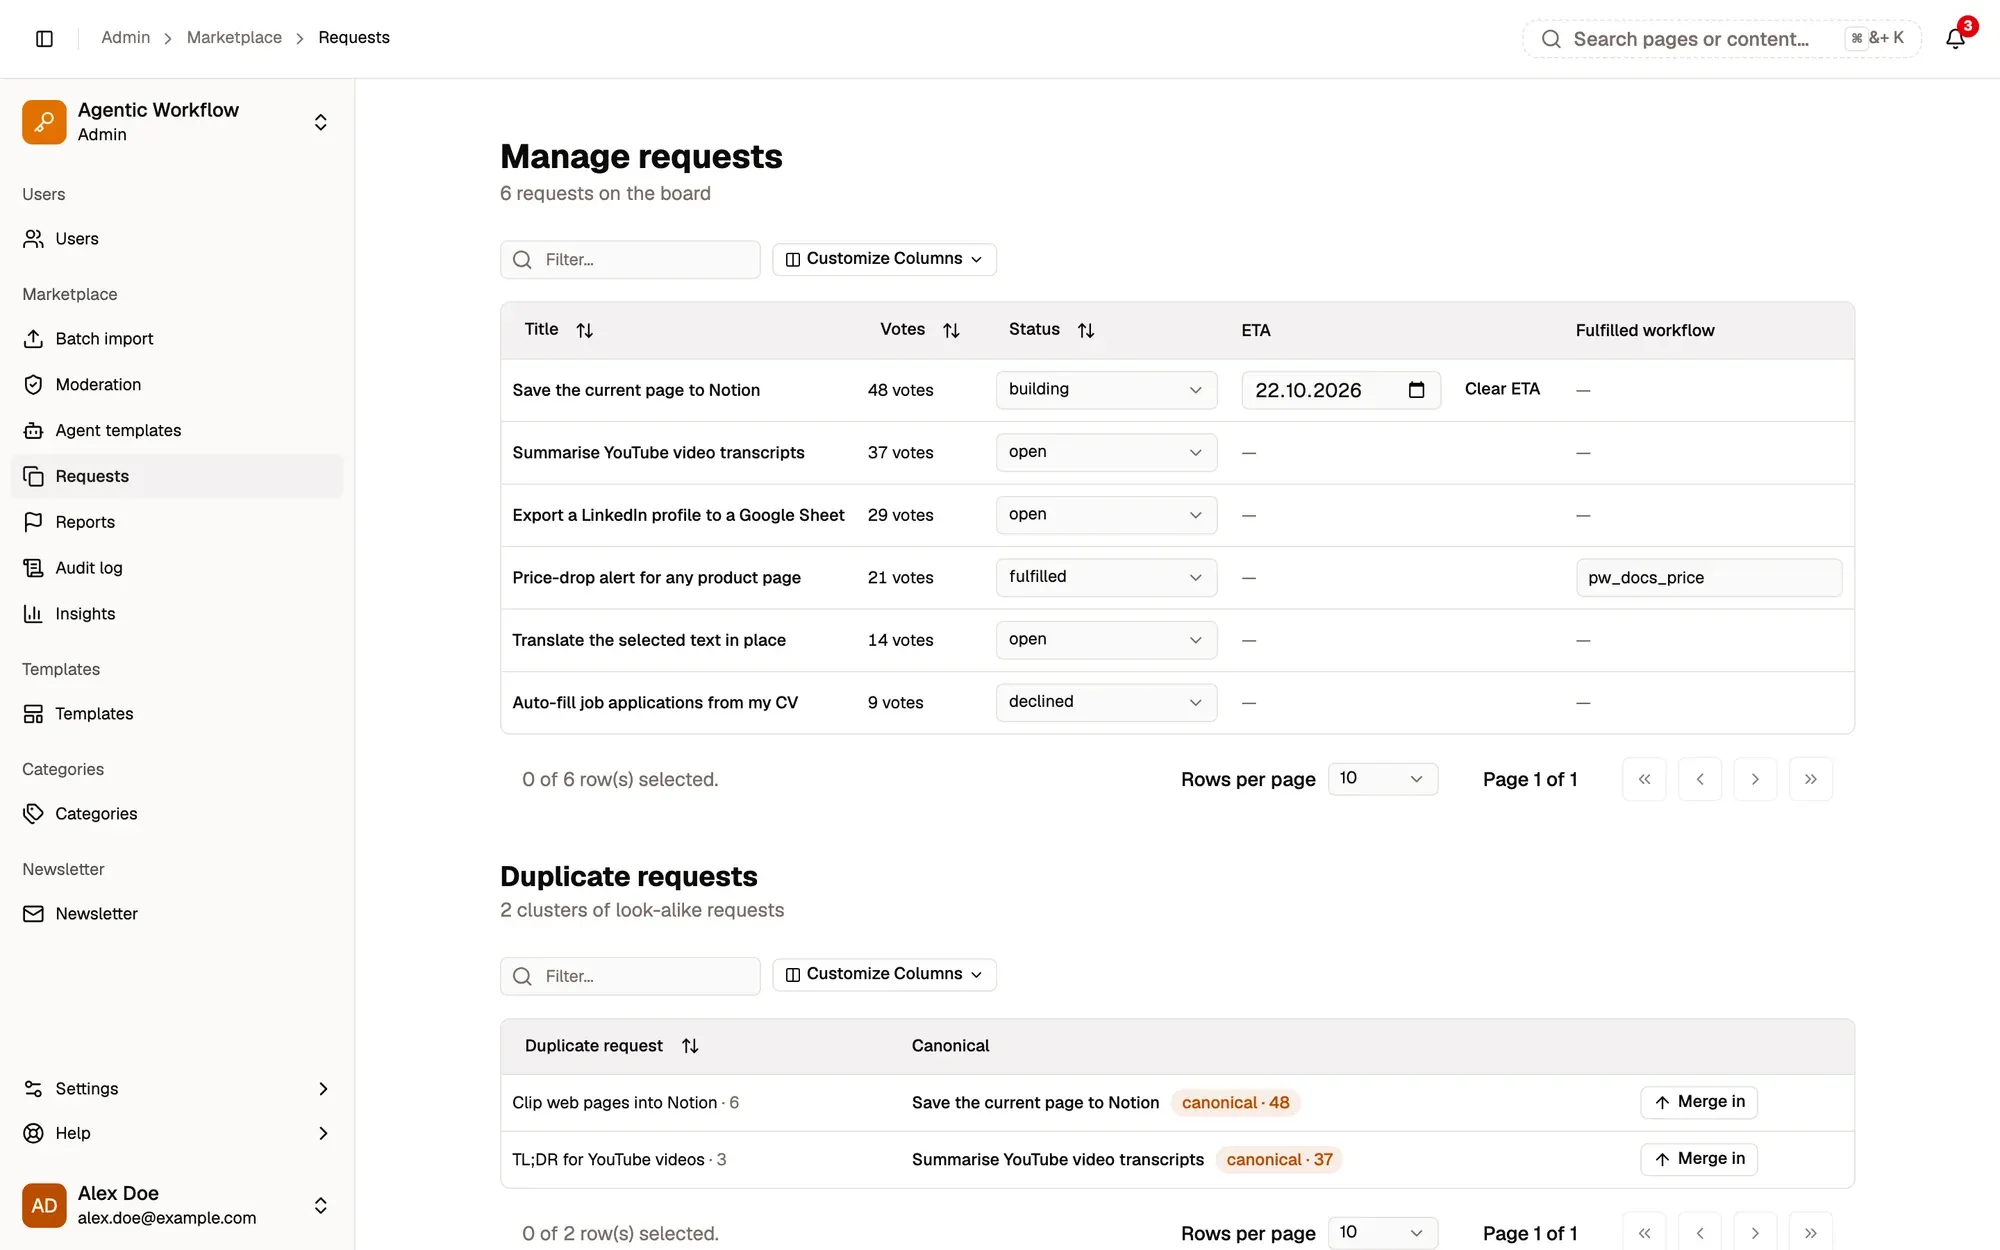
Task: Open Agent templates page
Action: 177,431
